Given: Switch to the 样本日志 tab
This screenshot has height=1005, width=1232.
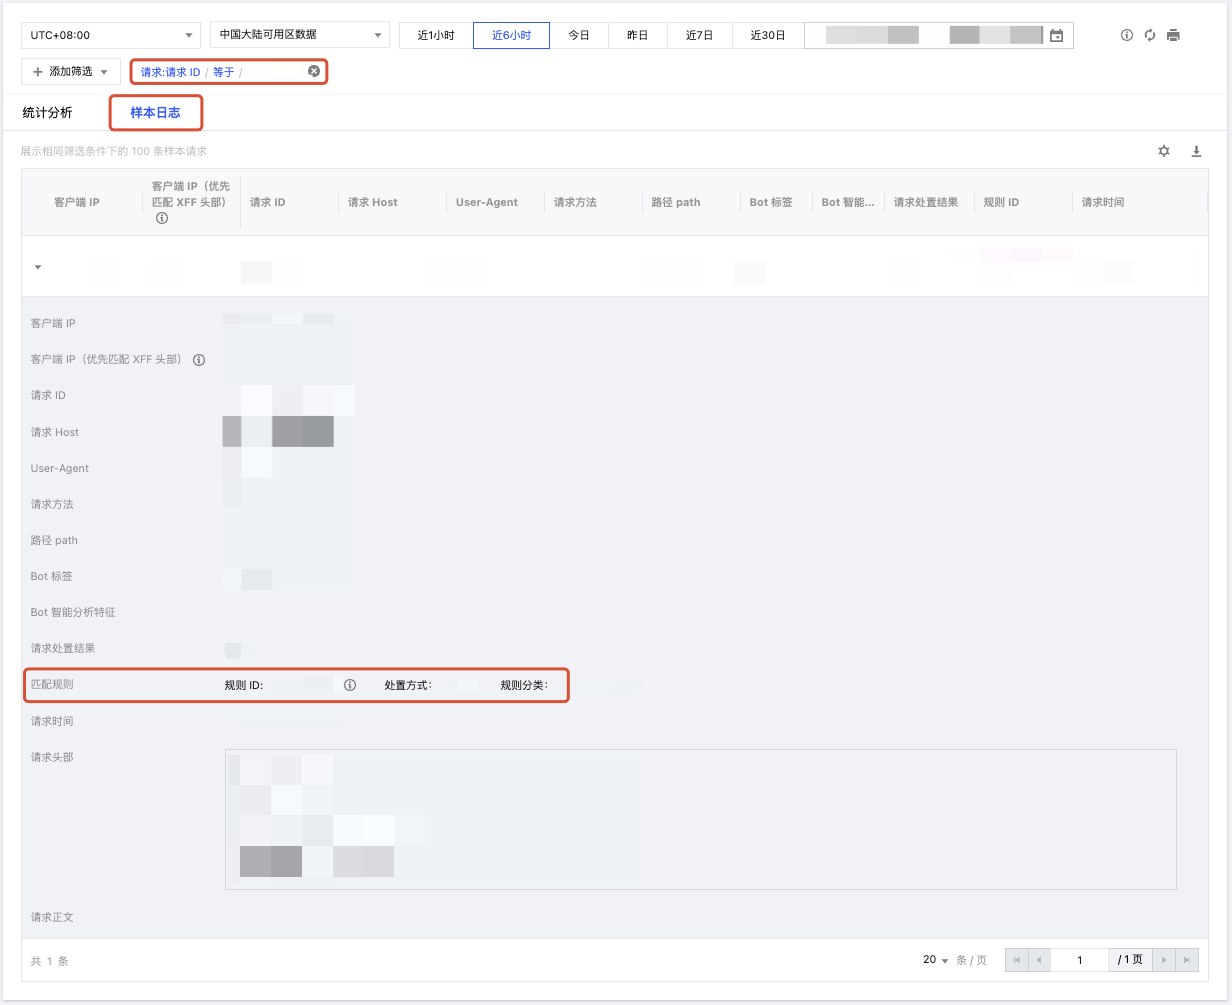Looking at the screenshot, I should (x=156, y=113).
